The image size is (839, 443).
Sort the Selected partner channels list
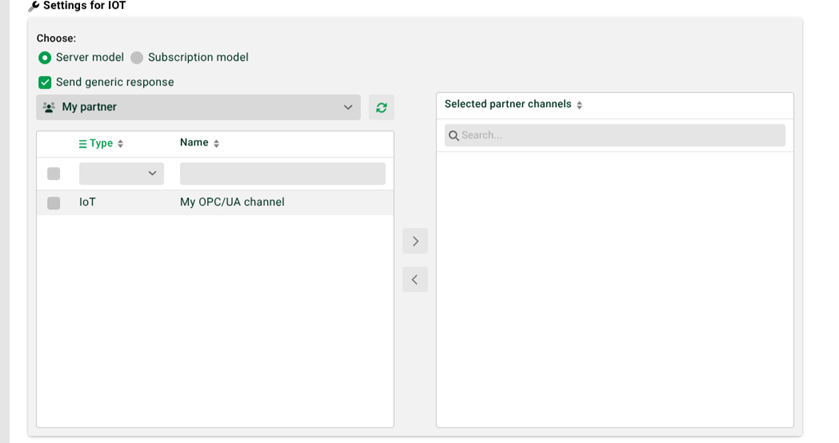[579, 105]
